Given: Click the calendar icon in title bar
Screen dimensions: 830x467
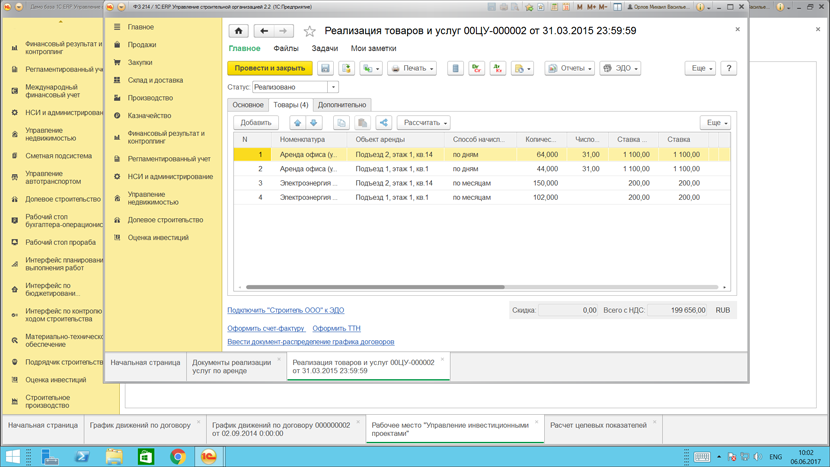Looking at the screenshot, I should (566, 7).
